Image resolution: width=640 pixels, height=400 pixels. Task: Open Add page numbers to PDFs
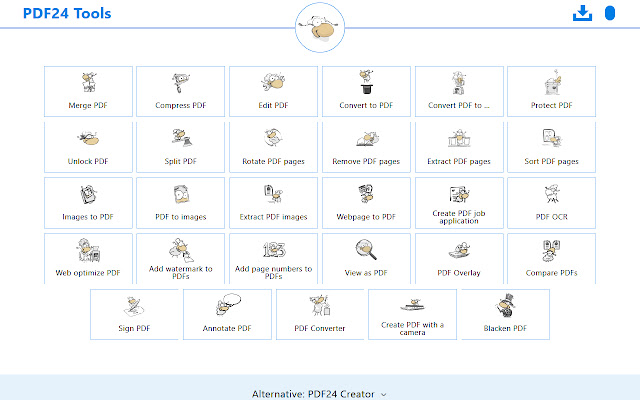pos(273,259)
